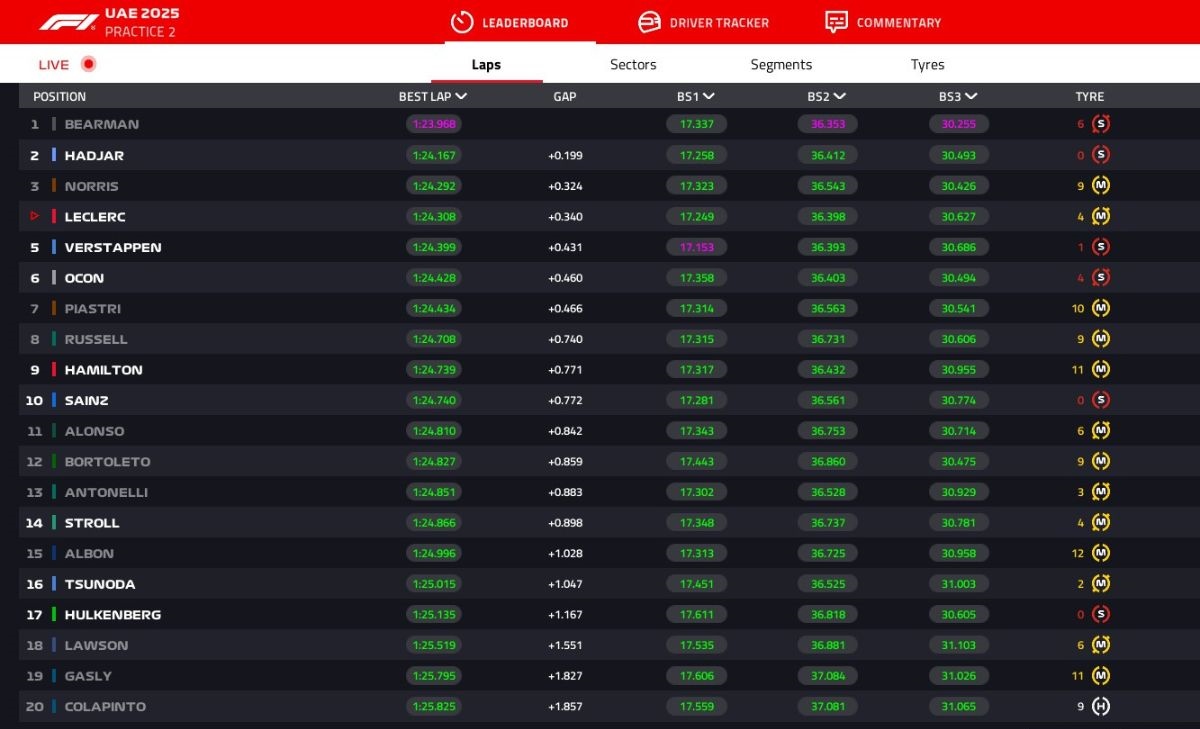Click Hadjar's blue team color bar
Image resolution: width=1200 pixels, height=729 pixels.
(x=54, y=155)
